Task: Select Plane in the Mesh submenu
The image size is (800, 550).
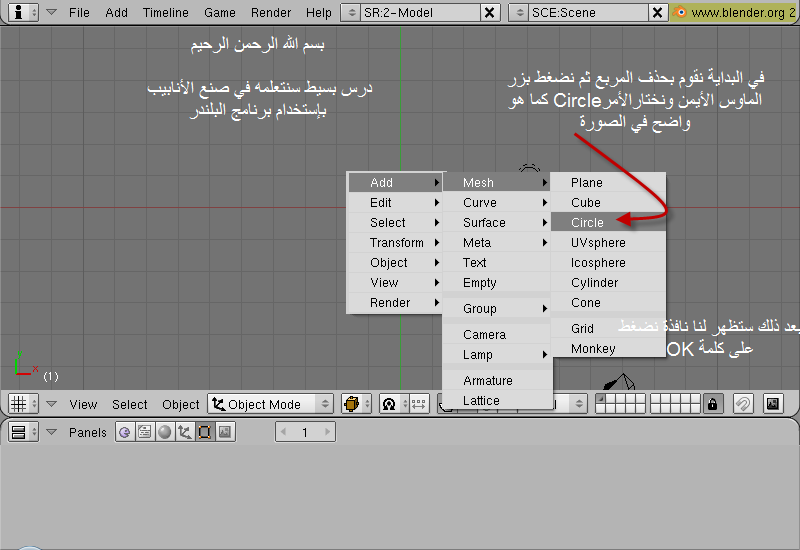Action: pos(608,183)
